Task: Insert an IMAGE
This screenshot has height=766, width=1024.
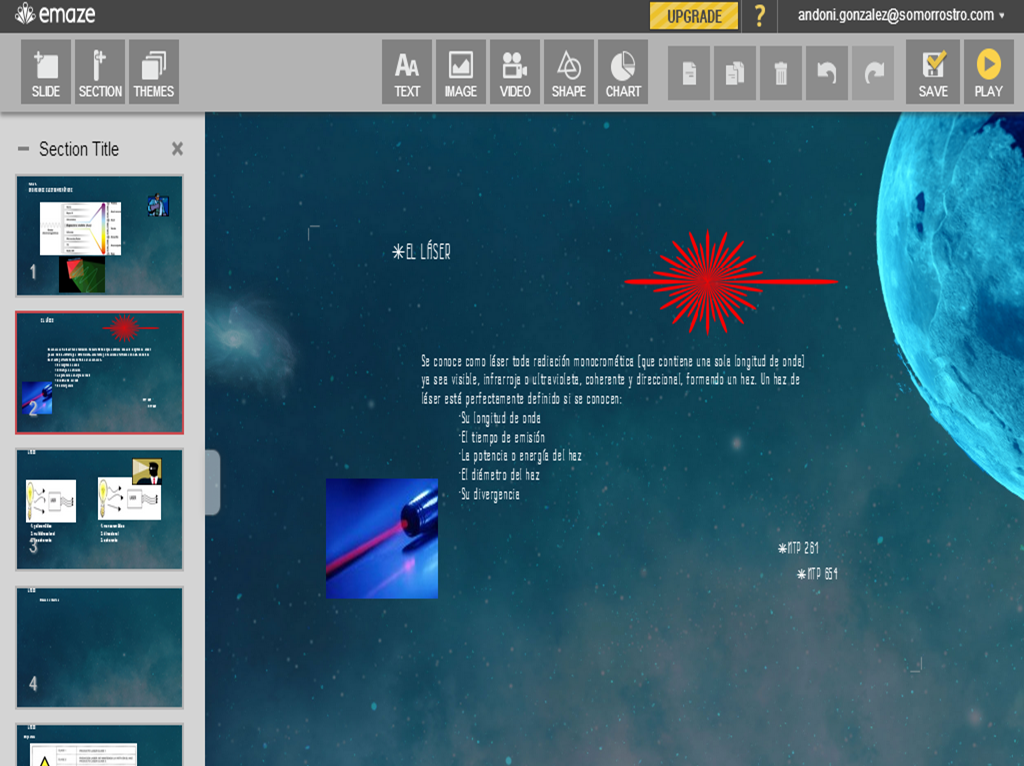Action: (x=461, y=72)
